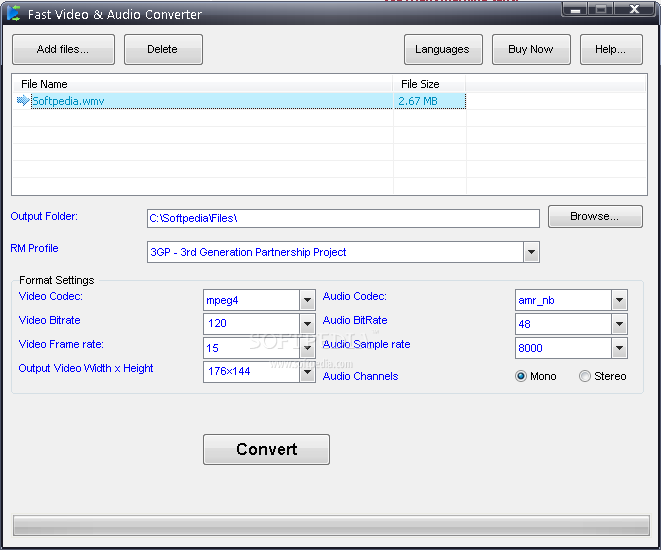The image size is (661, 550).
Task: Expand the Audio Sample rate 8000 dropdown
Action: click(x=619, y=348)
